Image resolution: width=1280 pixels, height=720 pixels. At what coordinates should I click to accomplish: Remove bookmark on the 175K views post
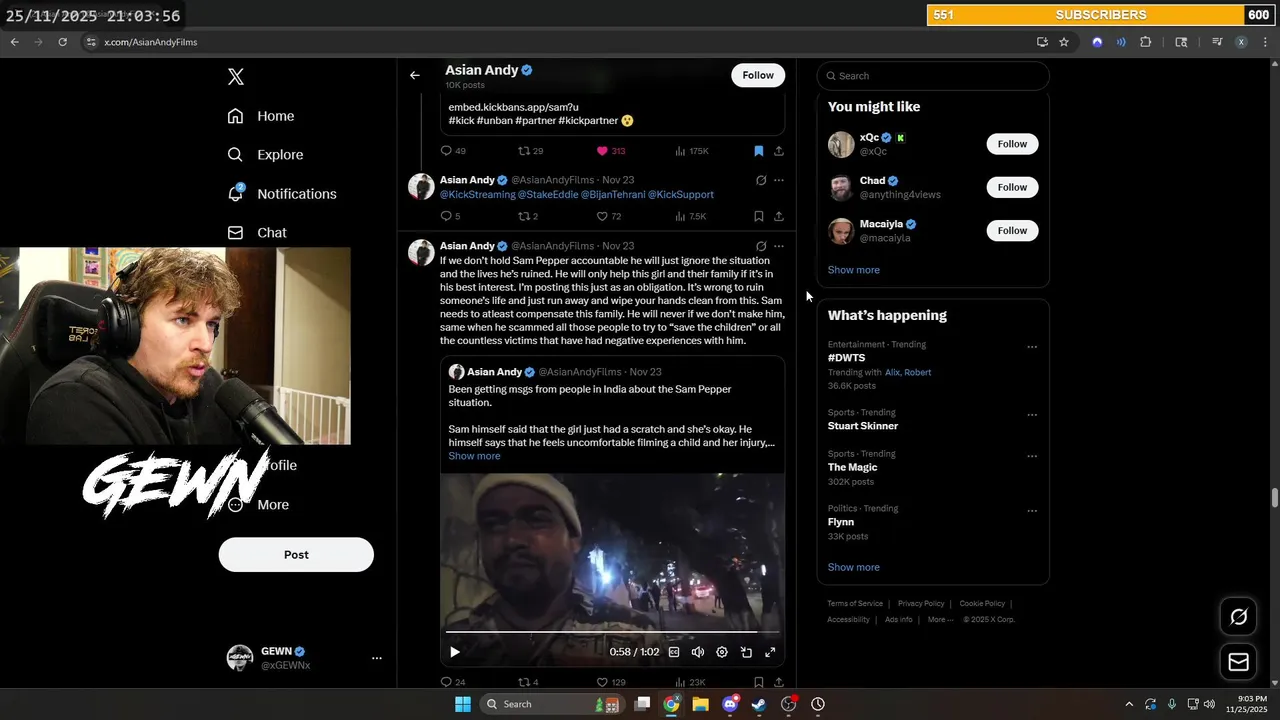pos(758,151)
